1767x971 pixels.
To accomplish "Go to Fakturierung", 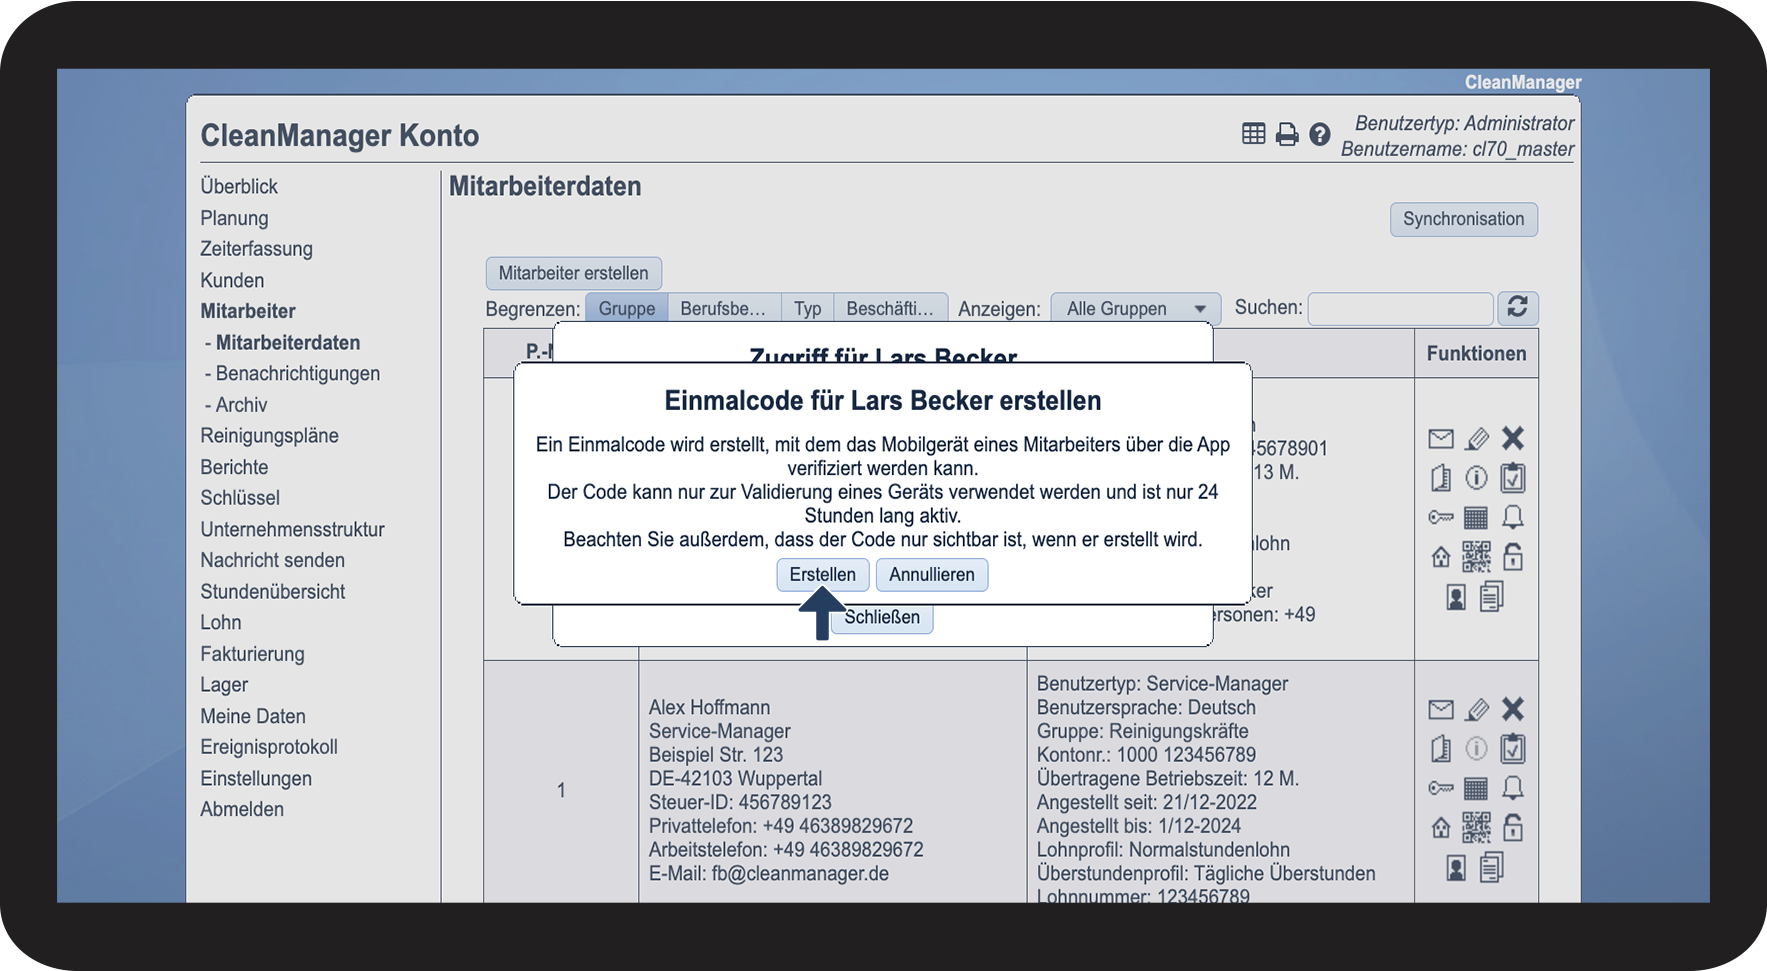I will coord(252,653).
